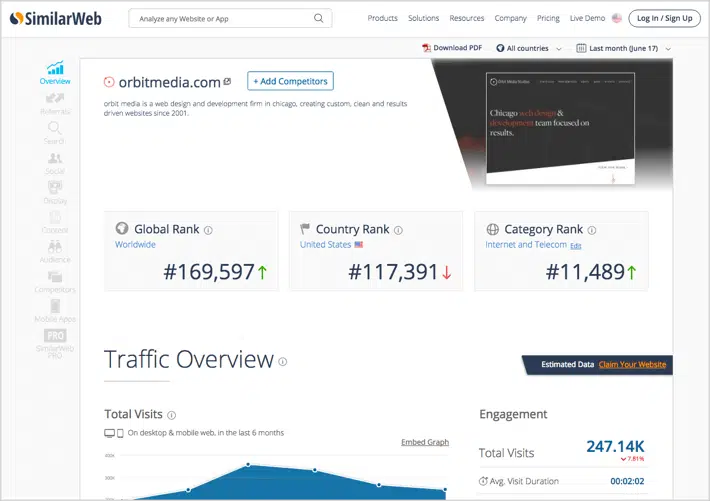The image size is (710, 501).
Task: Open external link icon beside orbitmedia.com
Action: point(227,81)
